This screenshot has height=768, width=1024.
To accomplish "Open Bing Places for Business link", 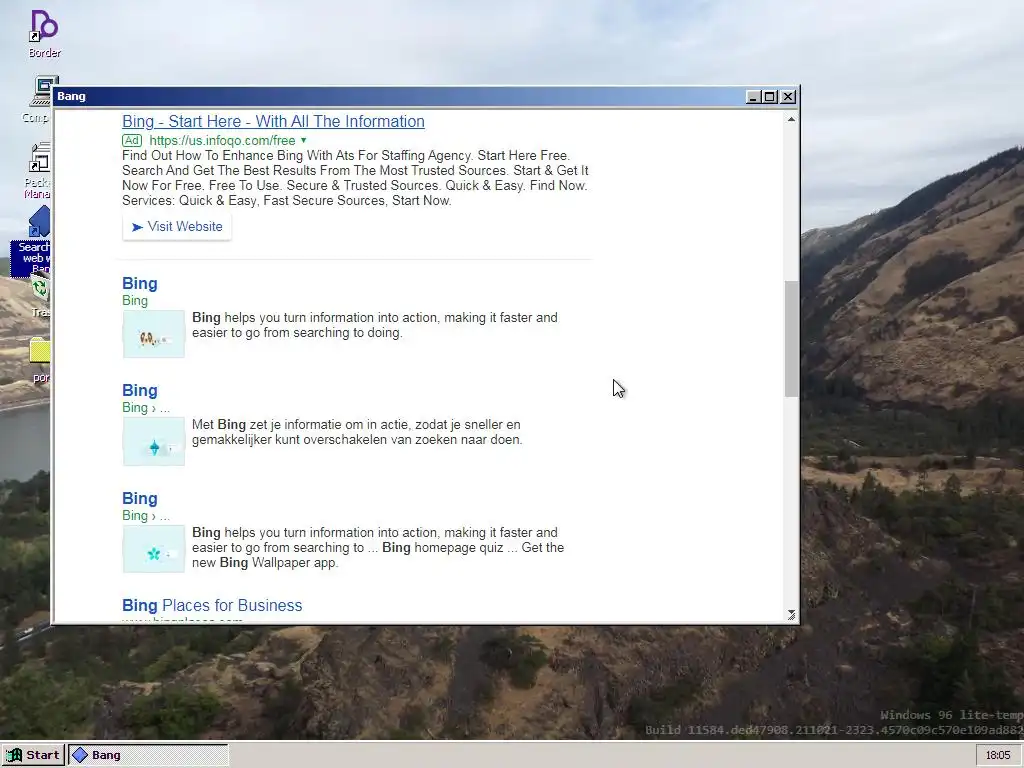I will click(x=212, y=605).
